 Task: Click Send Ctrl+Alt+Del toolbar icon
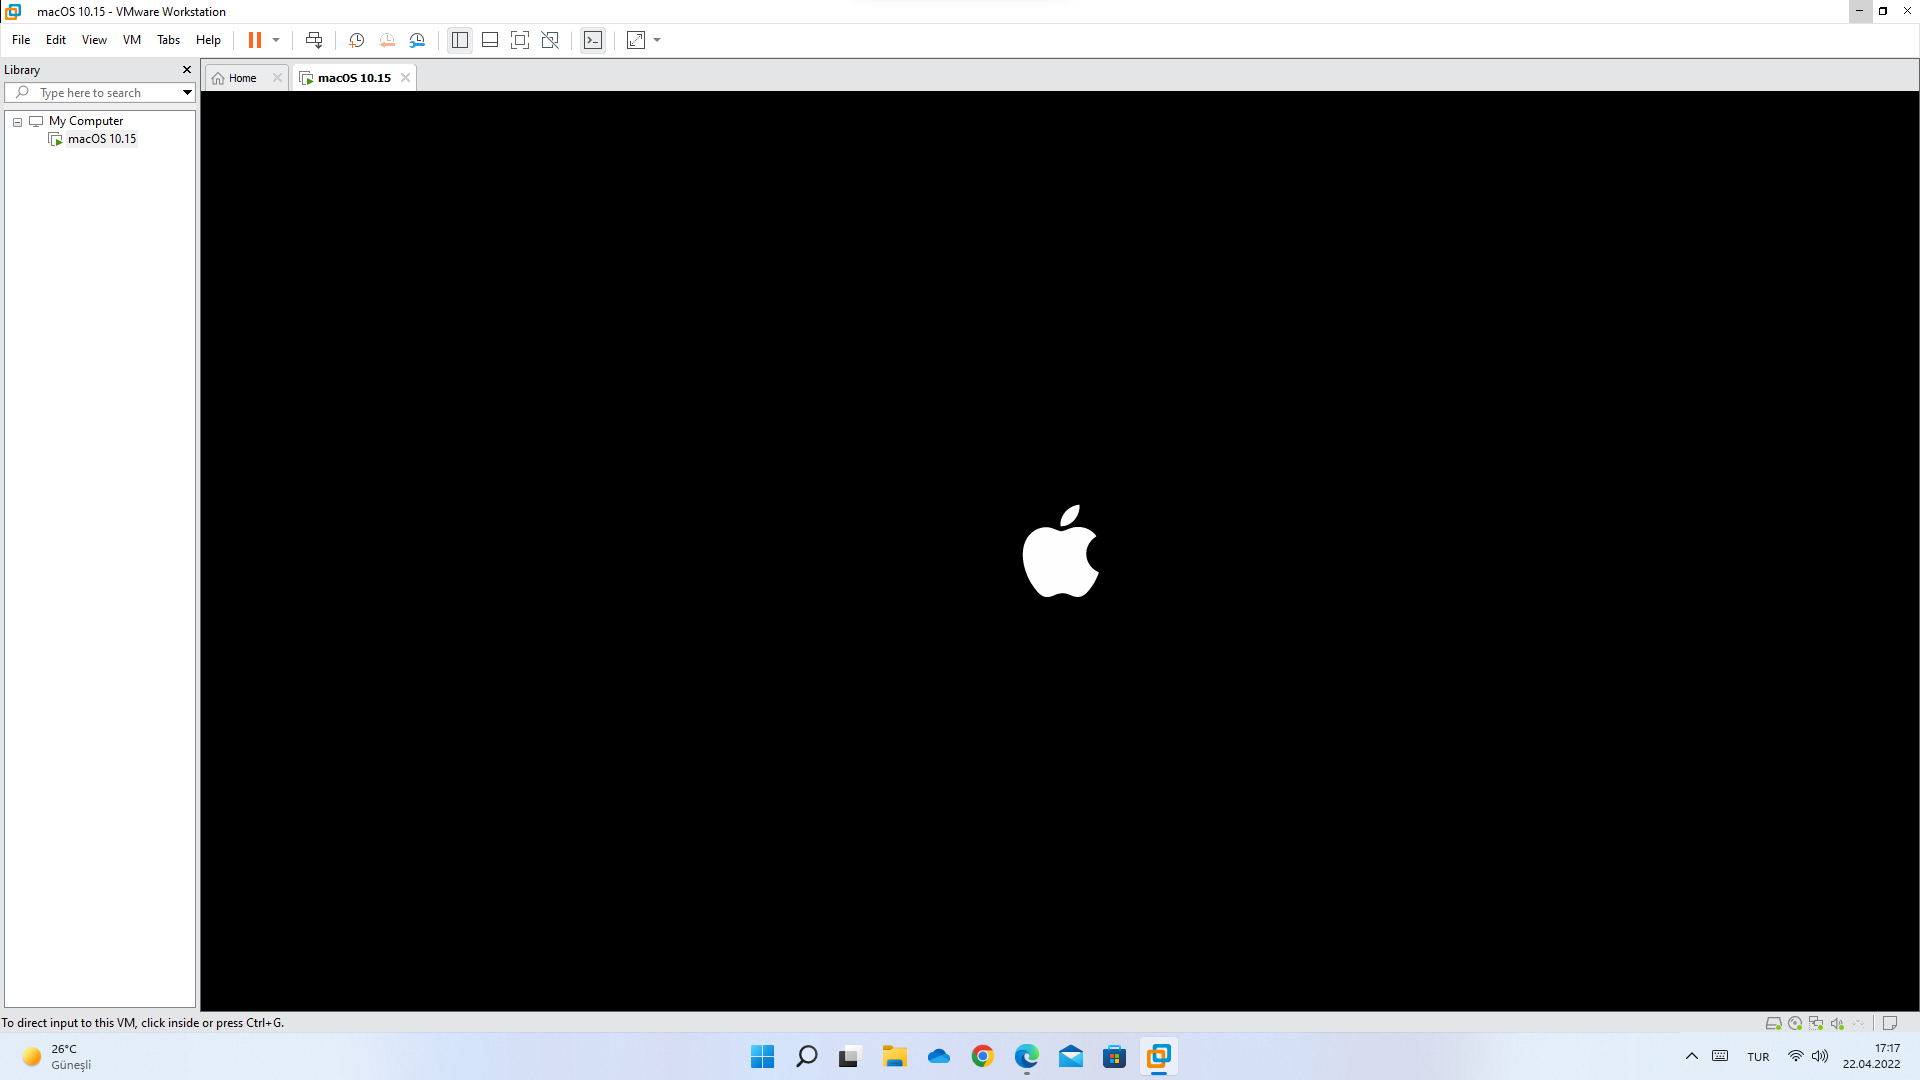point(314,40)
